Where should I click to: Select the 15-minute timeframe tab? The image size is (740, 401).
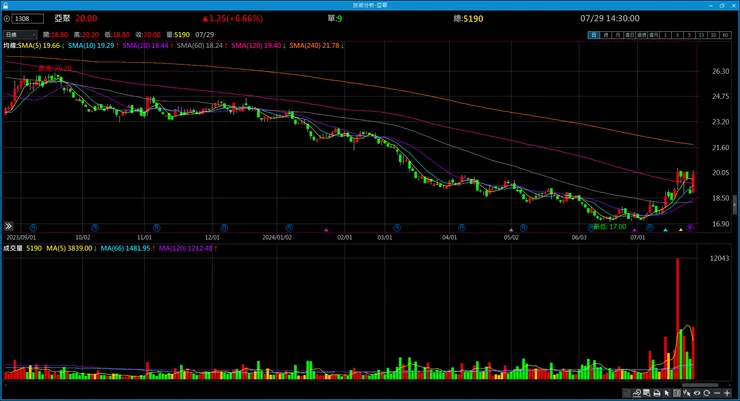[x=701, y=35]
